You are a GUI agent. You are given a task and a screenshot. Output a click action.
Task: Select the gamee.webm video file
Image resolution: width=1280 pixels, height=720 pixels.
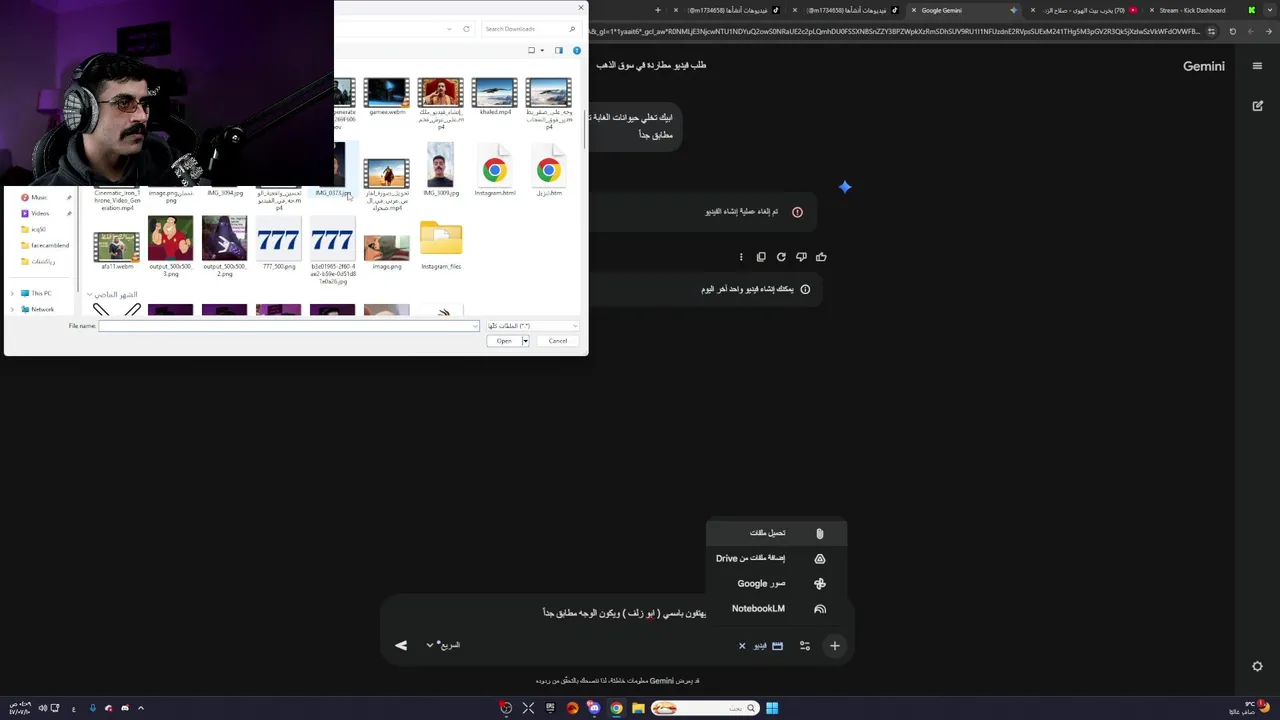pos(387,97)
